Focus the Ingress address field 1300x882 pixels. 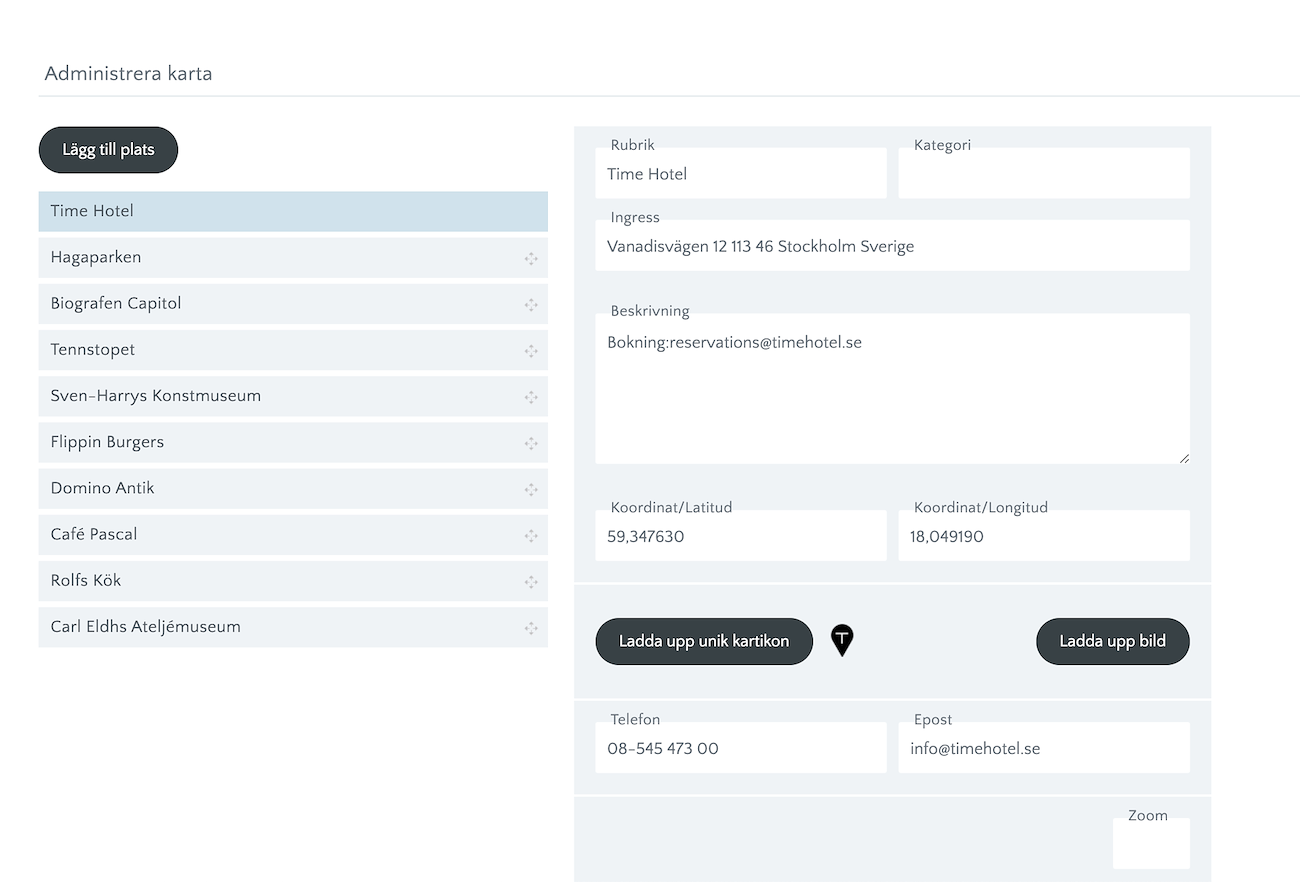(892, 247)
